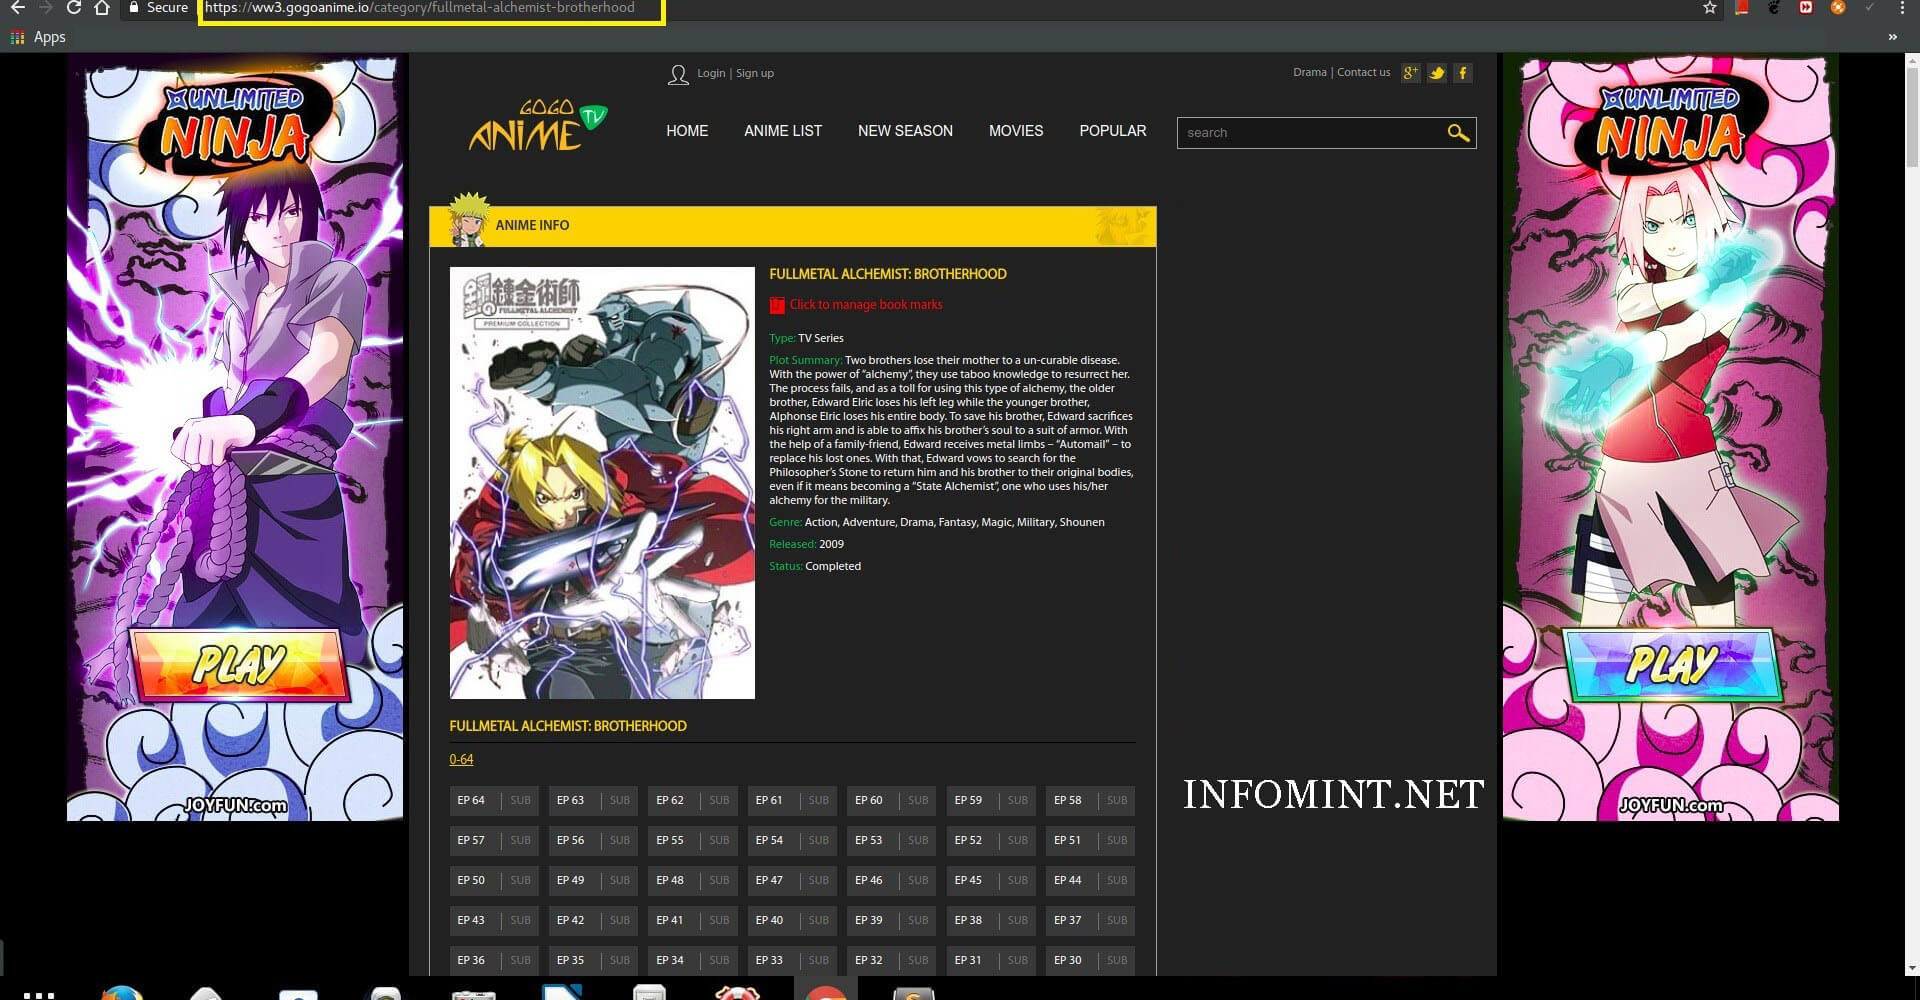Open the HOME menu item
Viewport: 1920px width, 1000px height.
(687, 131)
